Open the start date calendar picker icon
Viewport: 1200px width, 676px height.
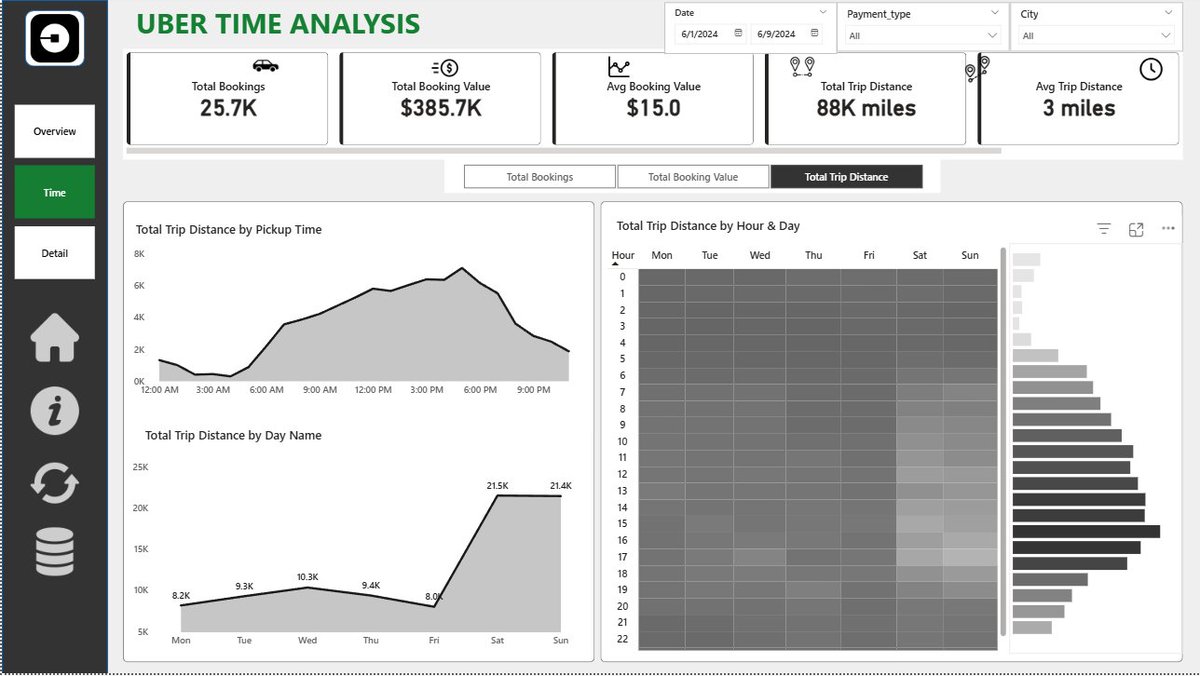tap(738, 33)
